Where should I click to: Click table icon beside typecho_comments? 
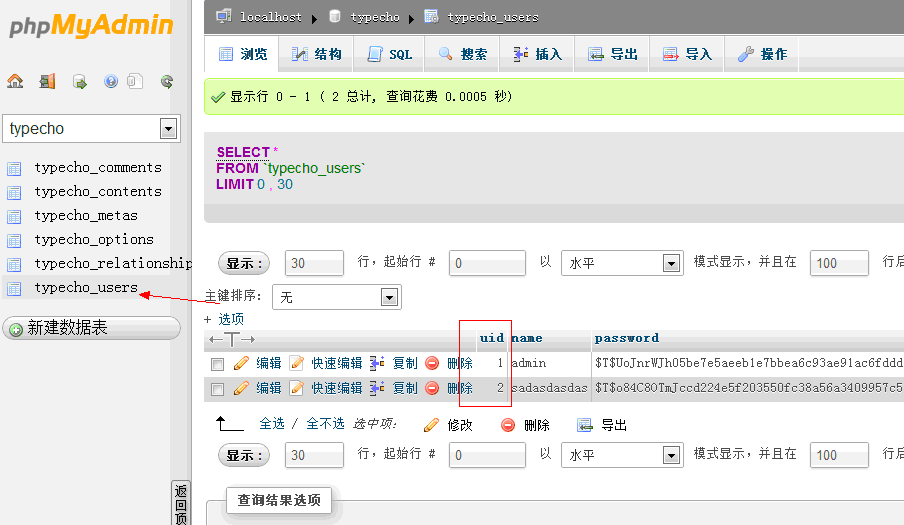(x=14, y=168)
